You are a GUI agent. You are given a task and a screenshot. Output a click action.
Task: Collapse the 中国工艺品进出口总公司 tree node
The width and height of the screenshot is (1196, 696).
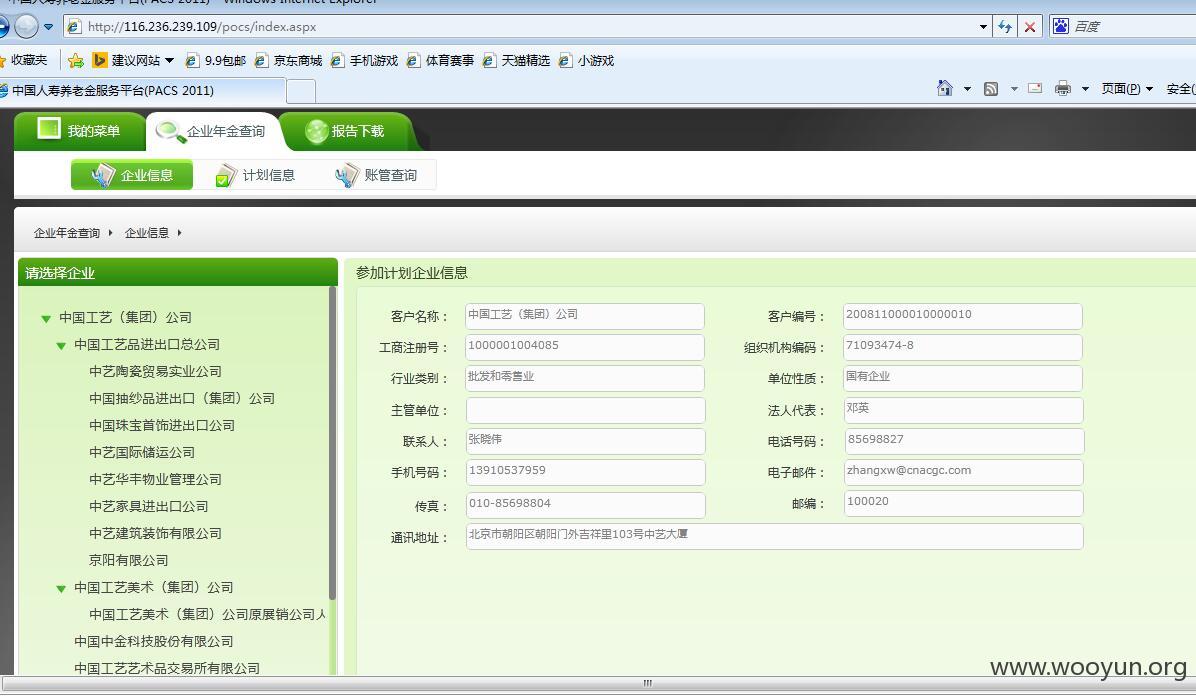[61, 346]
